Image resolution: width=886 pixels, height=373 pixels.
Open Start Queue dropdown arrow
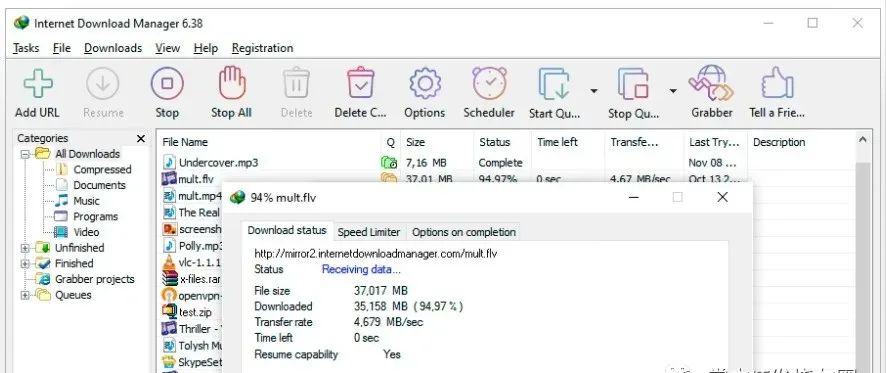pyautogui.click(x=594, y=90)
